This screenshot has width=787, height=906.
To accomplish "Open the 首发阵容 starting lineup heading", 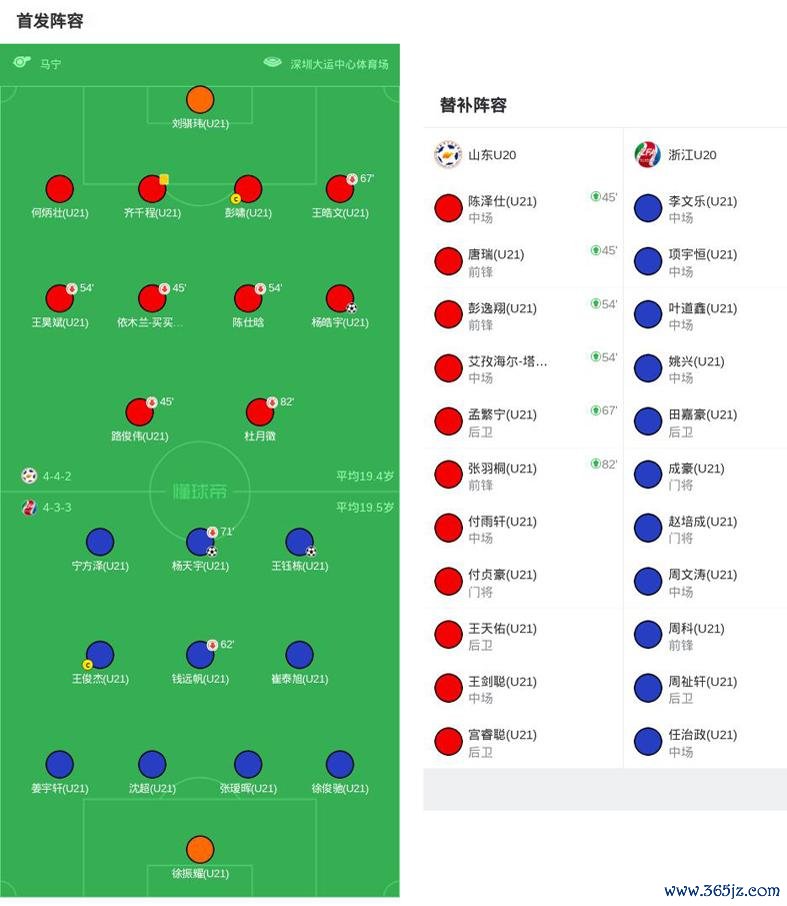I will pyautogui.click(x=50, y=21).
